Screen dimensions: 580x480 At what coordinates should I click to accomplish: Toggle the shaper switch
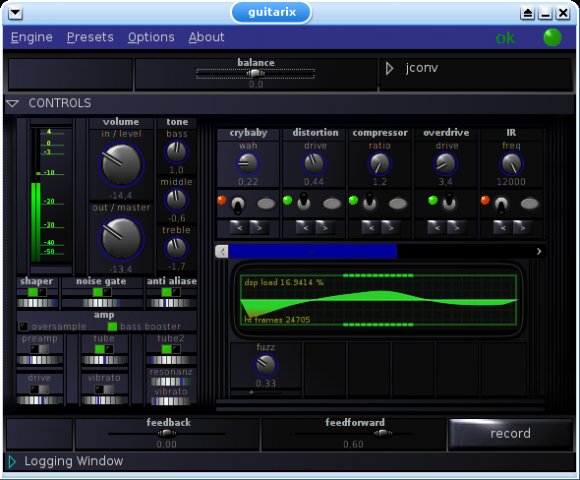(37, 292)
